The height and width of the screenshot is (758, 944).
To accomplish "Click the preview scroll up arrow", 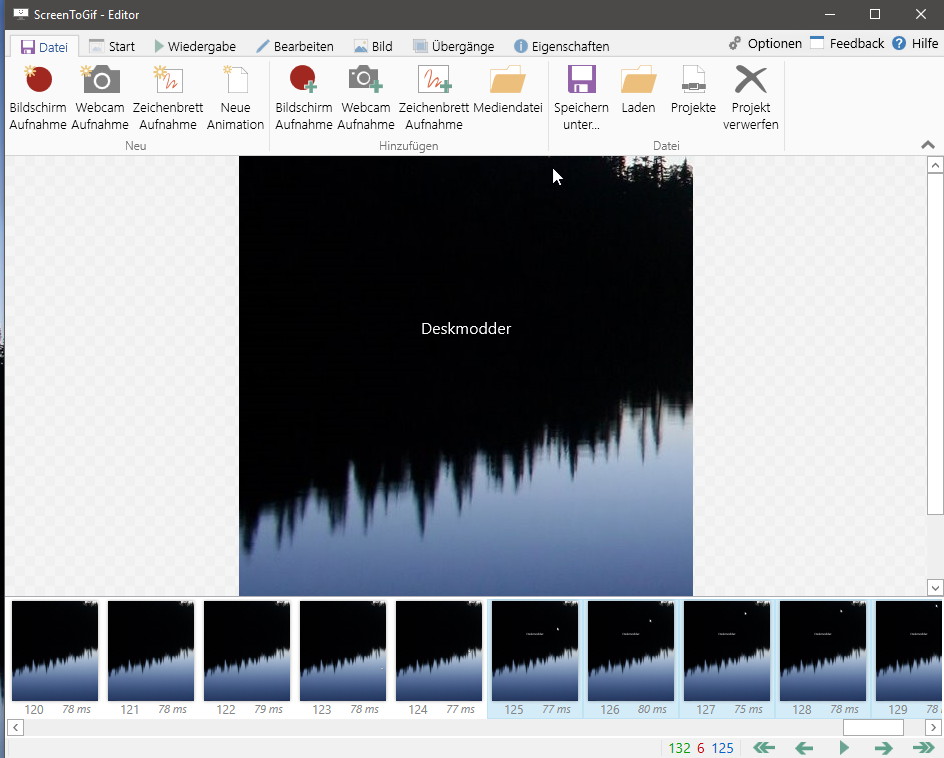I will coord(935,165).
